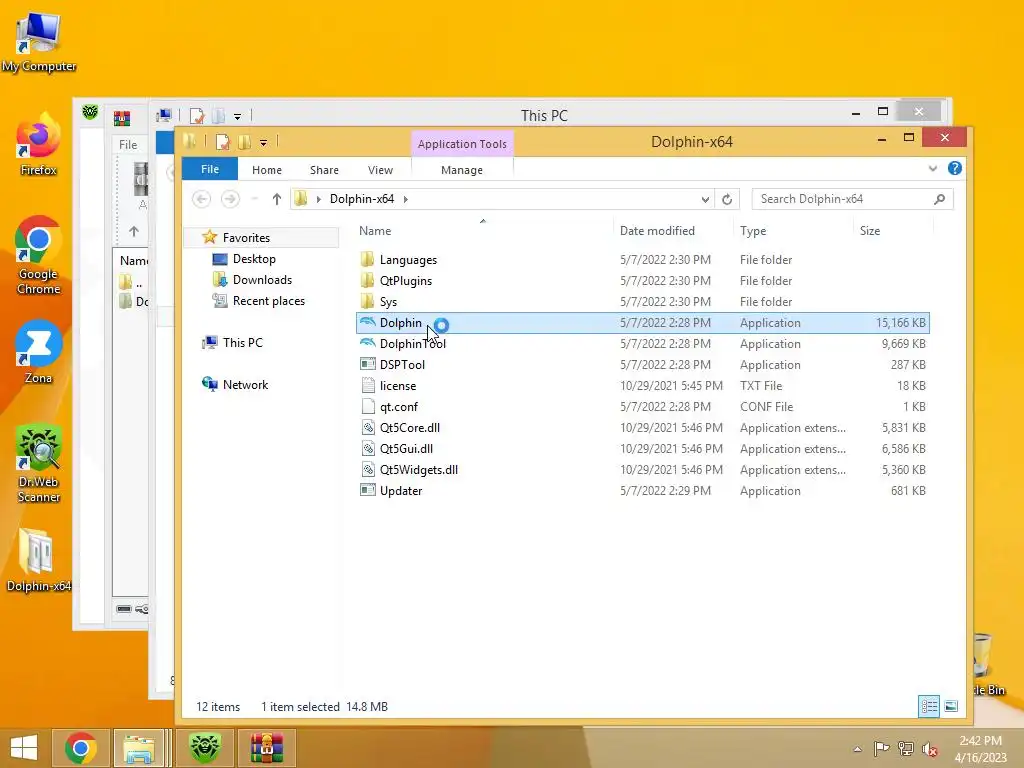
Task: Open Zona desktop shortcut
Action: click(38, 352)
